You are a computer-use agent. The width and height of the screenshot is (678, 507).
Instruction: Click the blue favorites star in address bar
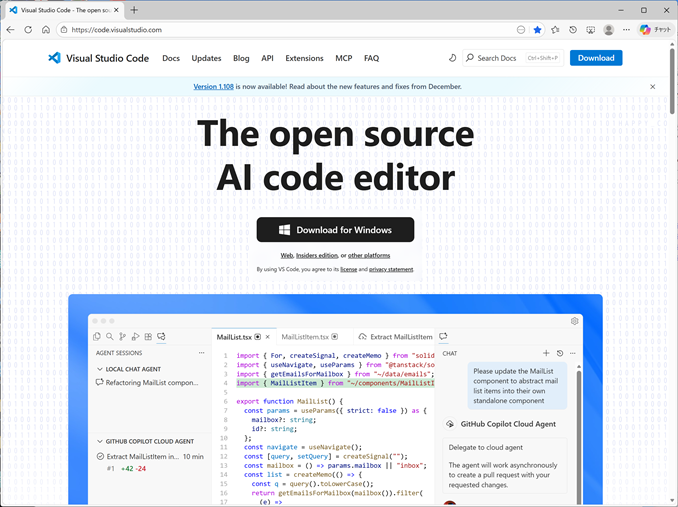pos(537,30)
